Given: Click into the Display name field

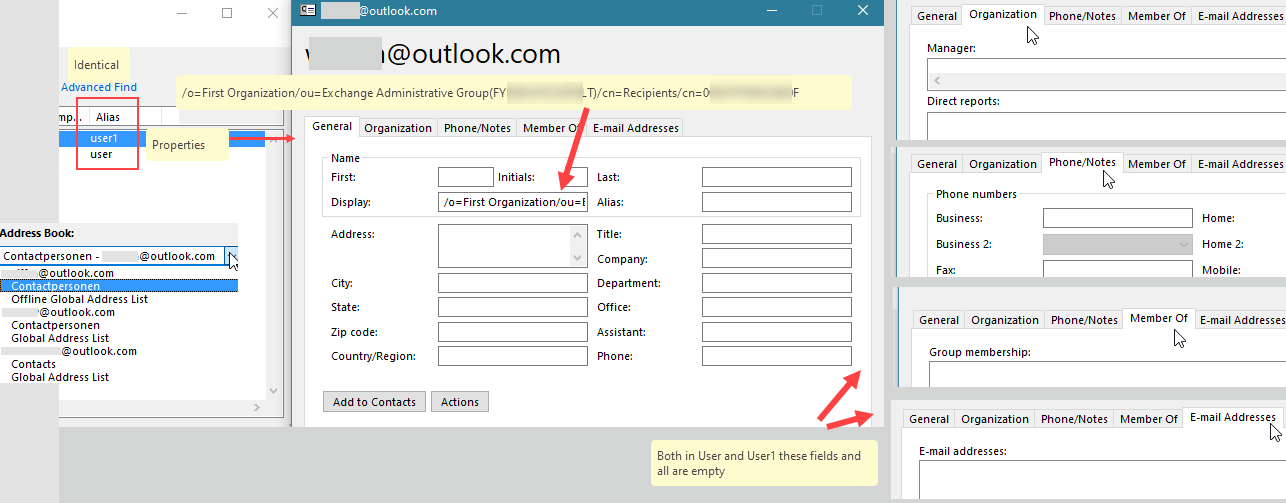Looking at the screenshot, I should coord(512,202).
